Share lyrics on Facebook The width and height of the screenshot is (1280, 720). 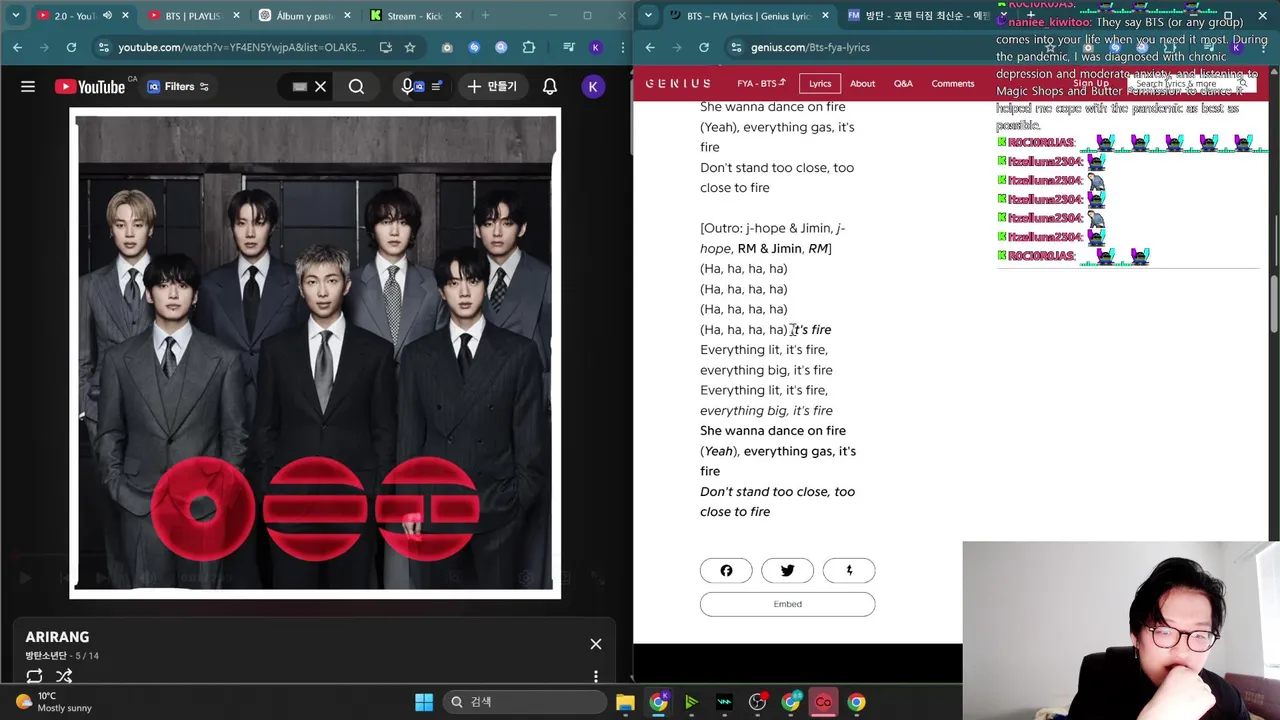726,570
